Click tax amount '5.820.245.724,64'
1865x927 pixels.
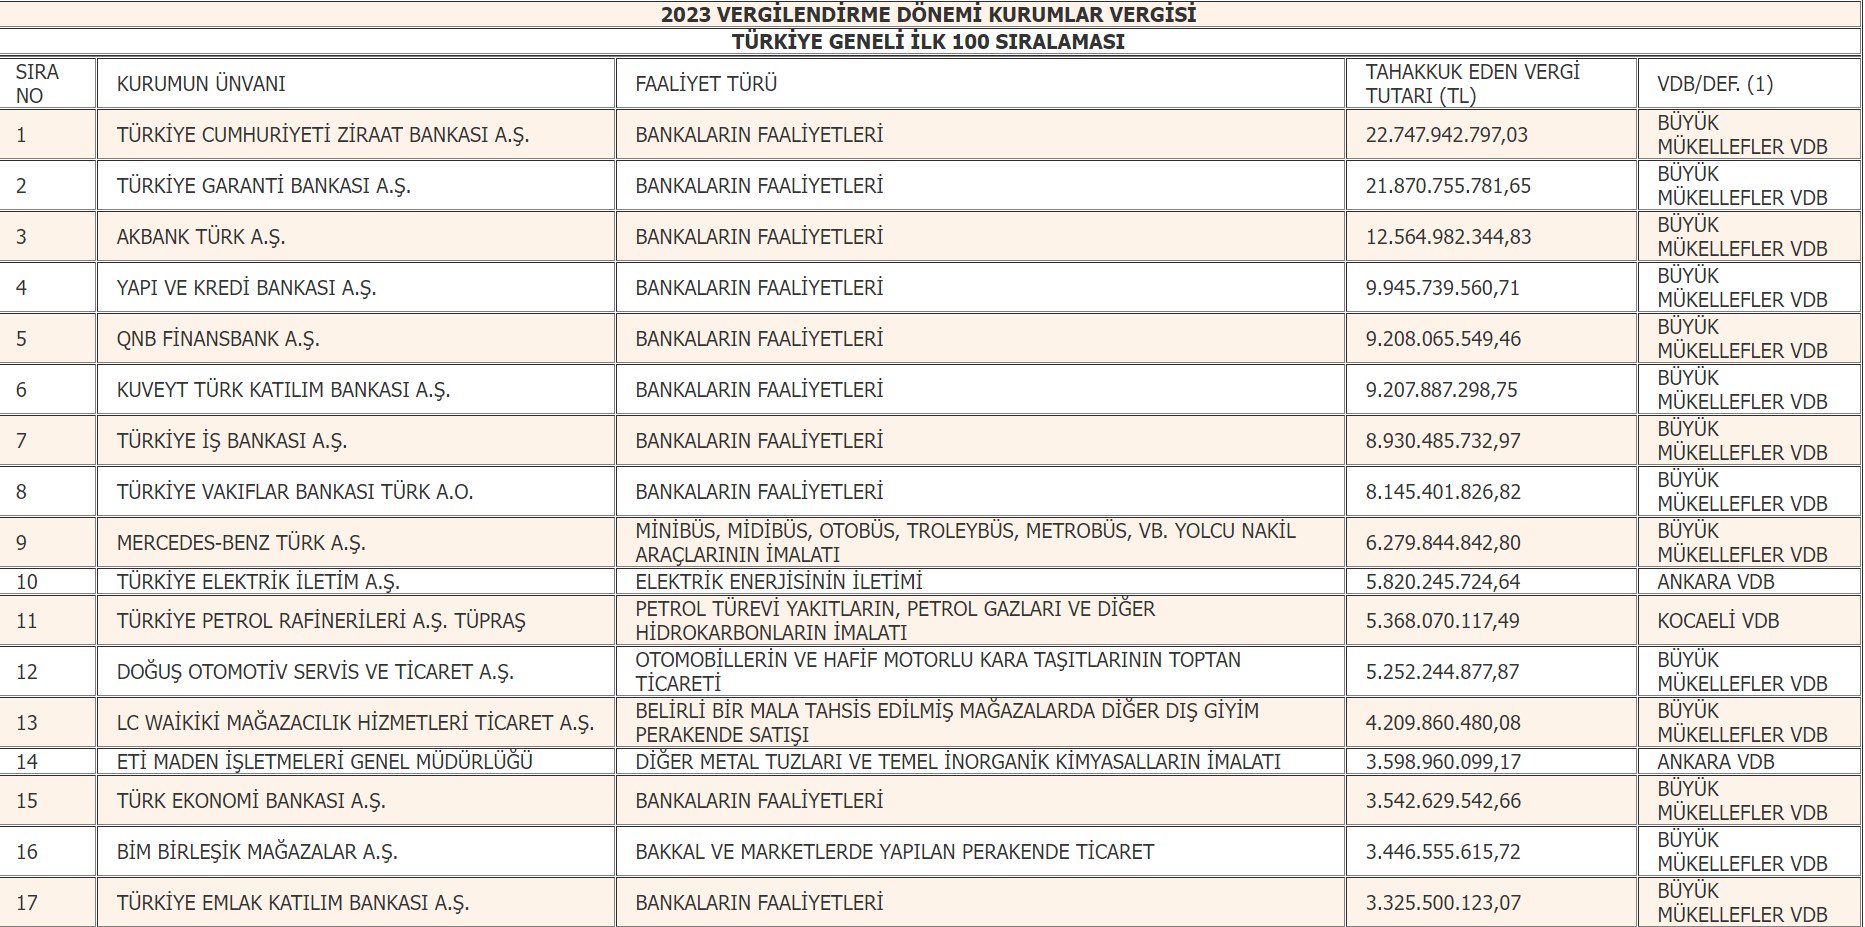click(1443, 582)
